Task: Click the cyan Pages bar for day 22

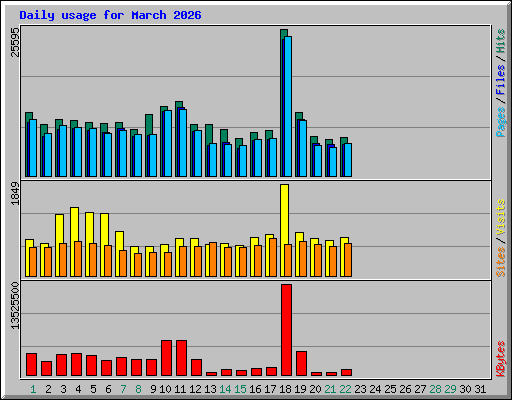Action: [348, 160]
